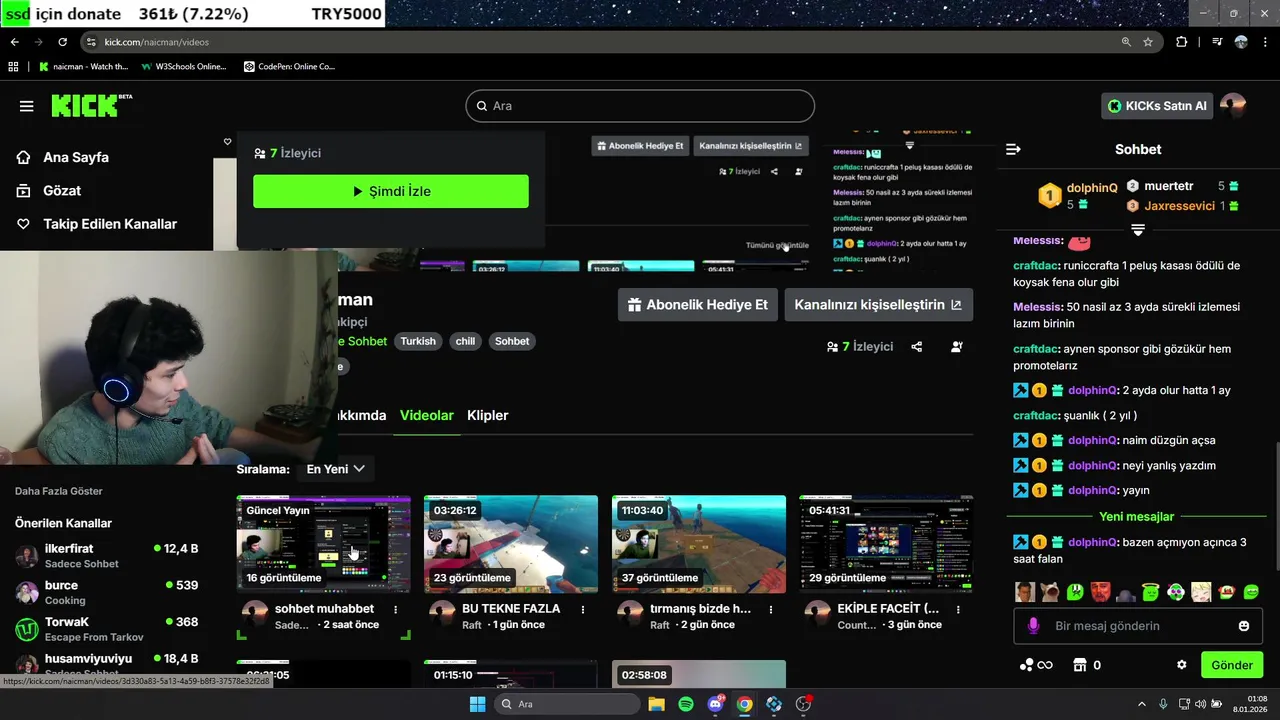The width and height of the screenshot is (1280, 720).
Task: Open the 03:26:12 video thumbnail
Action: click(511, 544)
